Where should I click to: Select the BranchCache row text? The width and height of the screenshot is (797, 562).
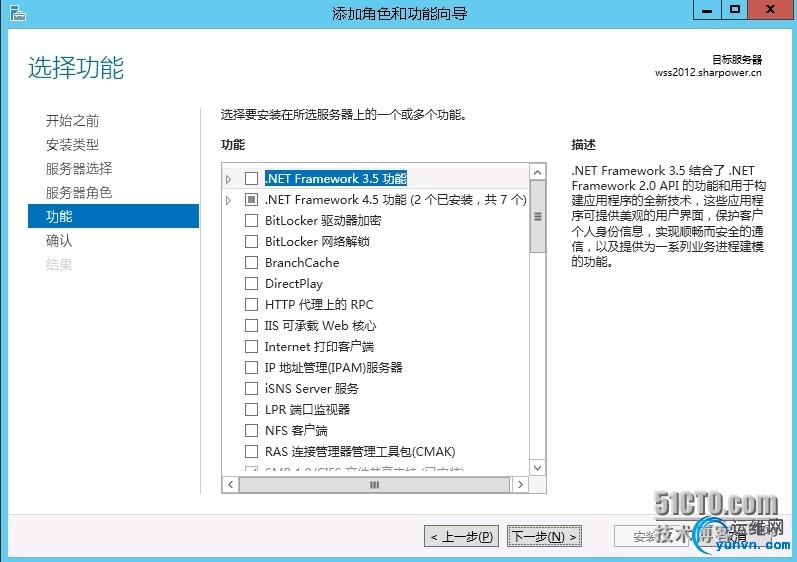(302, 262)
